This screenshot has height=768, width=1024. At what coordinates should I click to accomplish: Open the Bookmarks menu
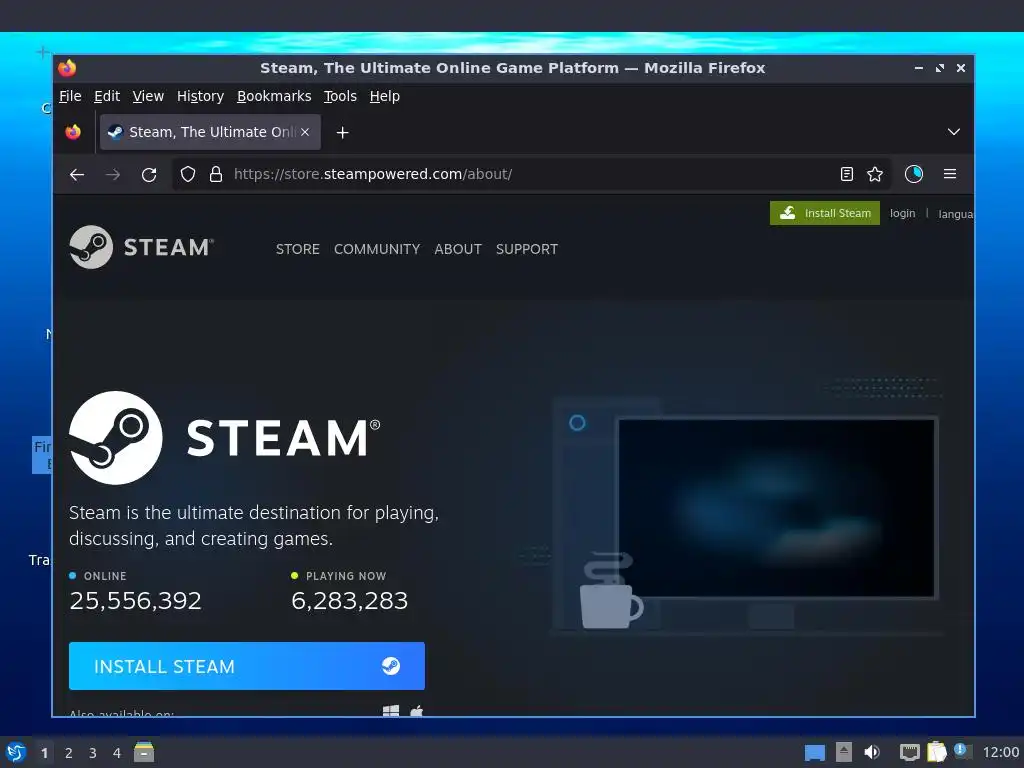[x=274, y=96]
